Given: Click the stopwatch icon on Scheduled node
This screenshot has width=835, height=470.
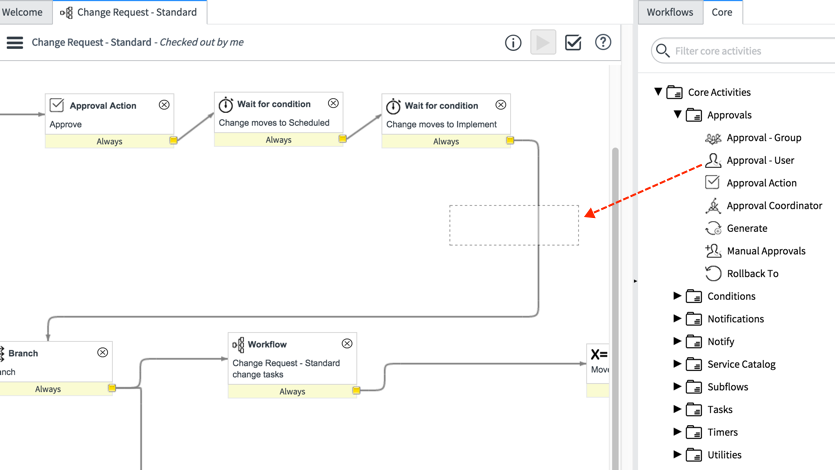Looking at the screenshot, I should pos(226,104).
